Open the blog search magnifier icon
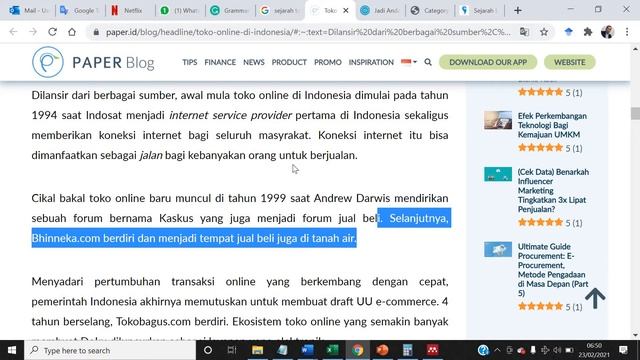 coord(428,62)
